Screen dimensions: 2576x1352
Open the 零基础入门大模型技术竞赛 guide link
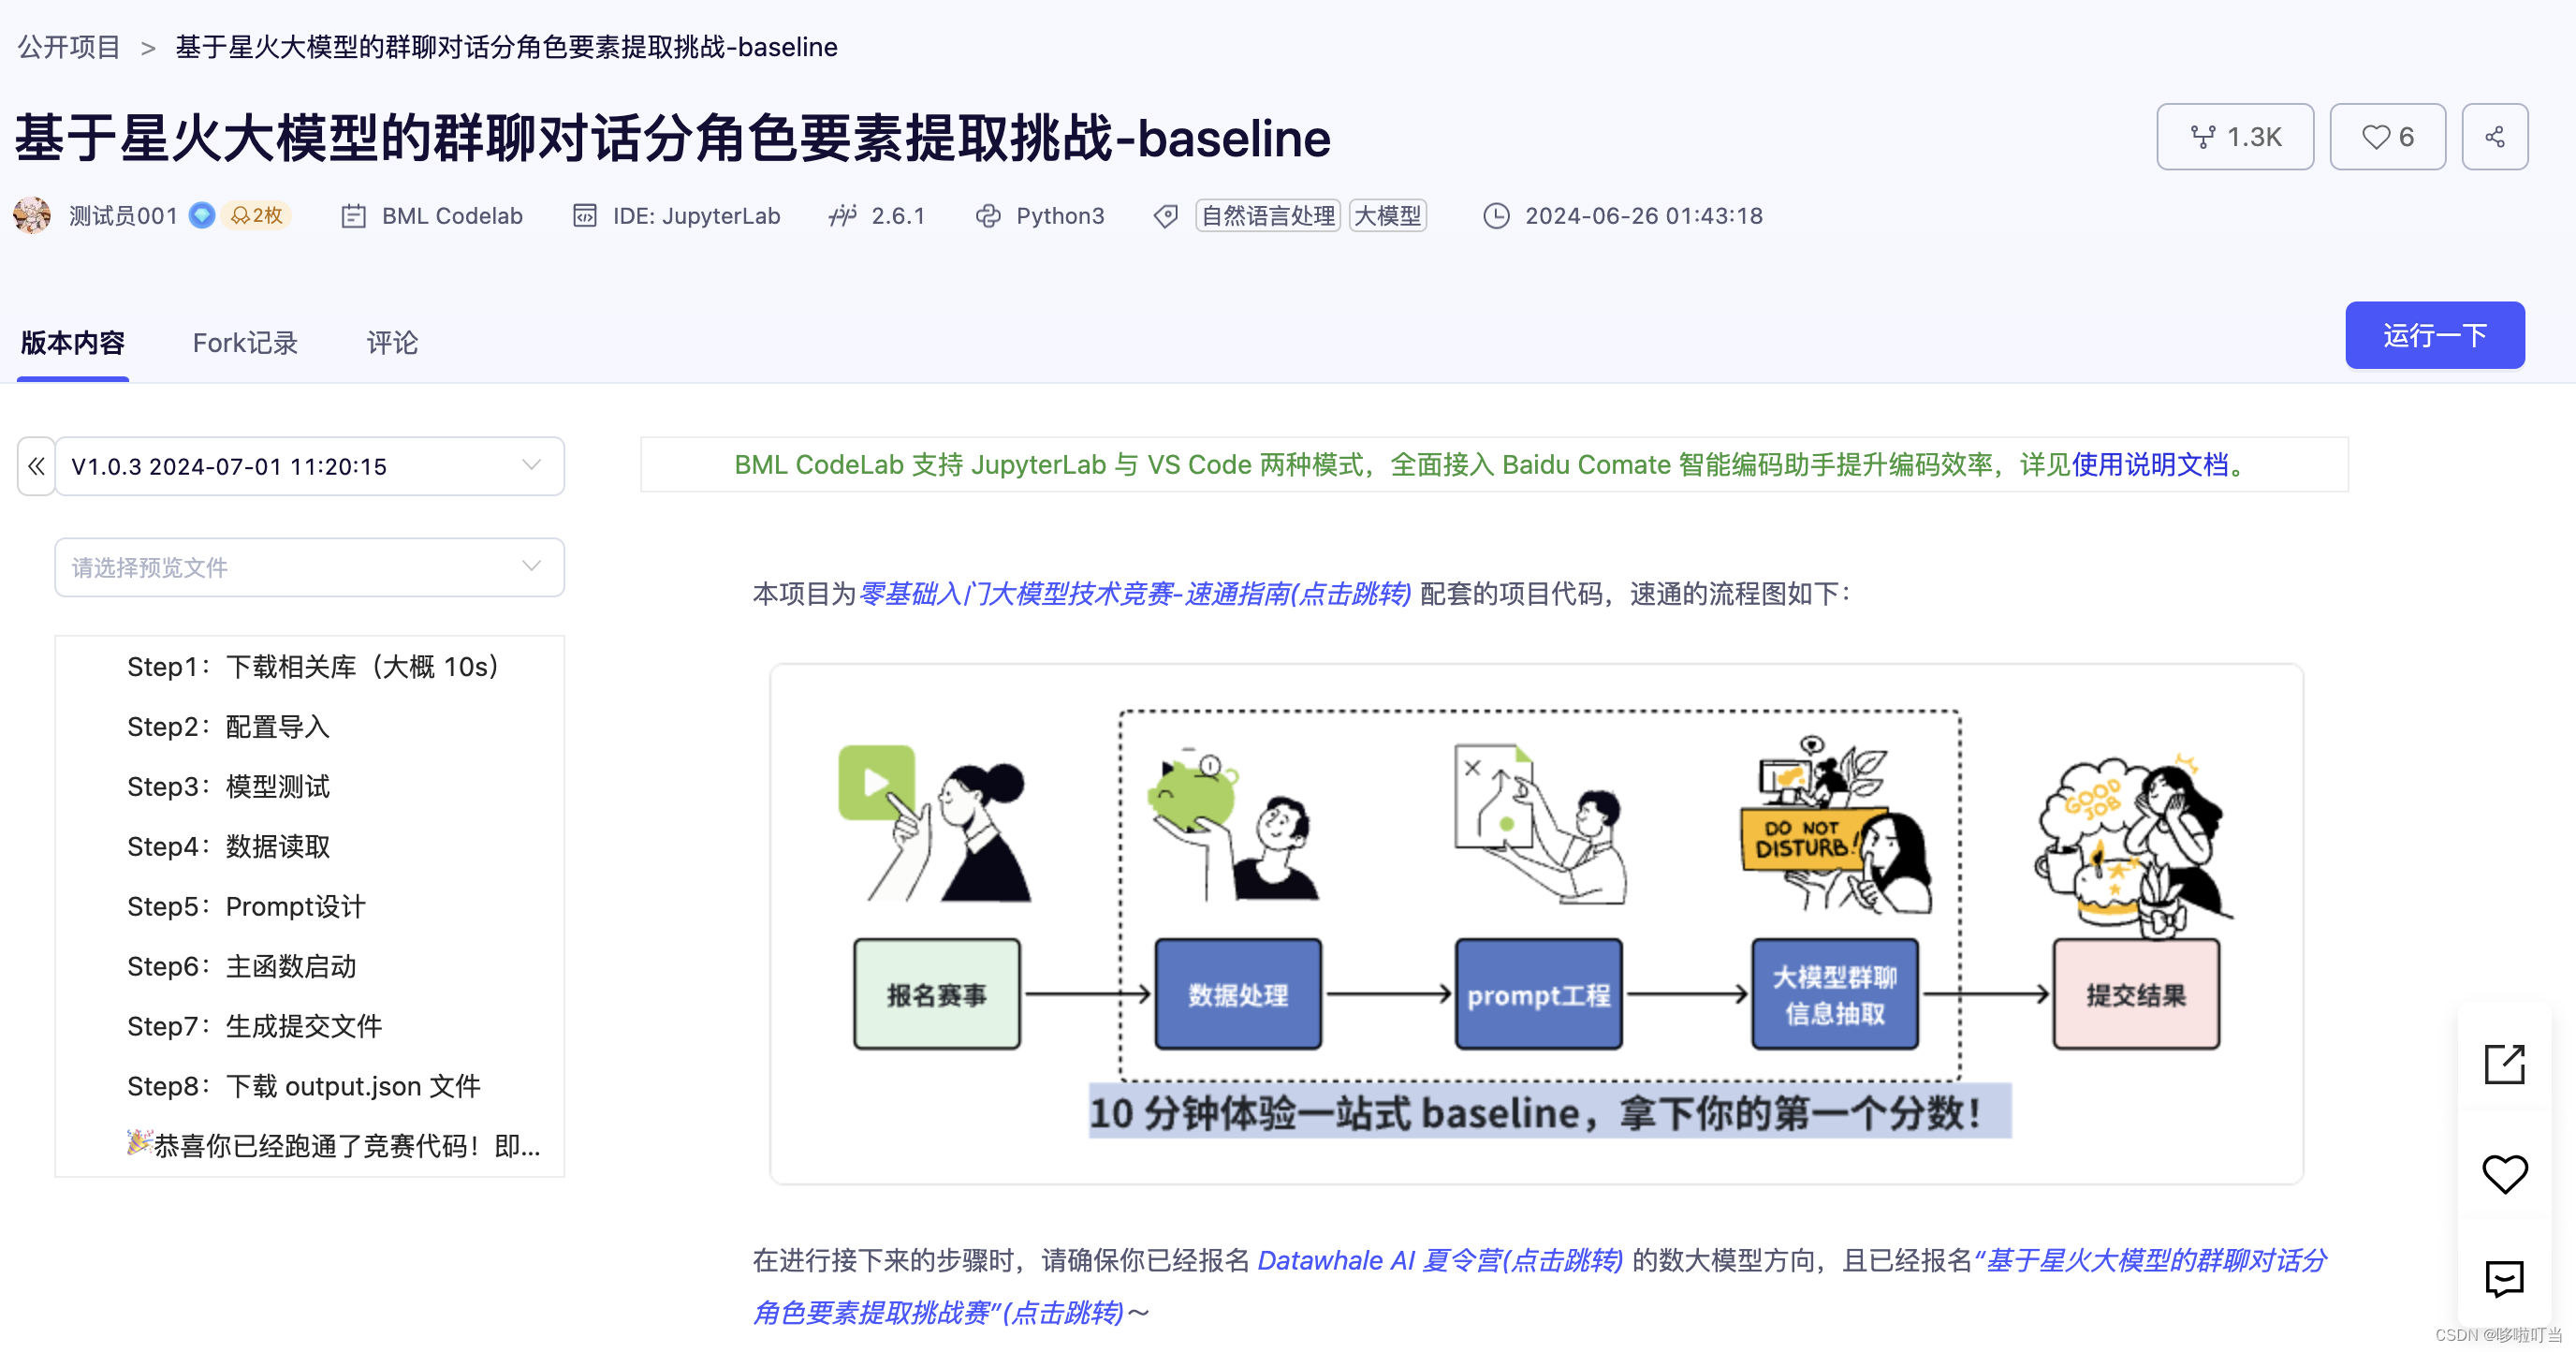click(1134, 594)
